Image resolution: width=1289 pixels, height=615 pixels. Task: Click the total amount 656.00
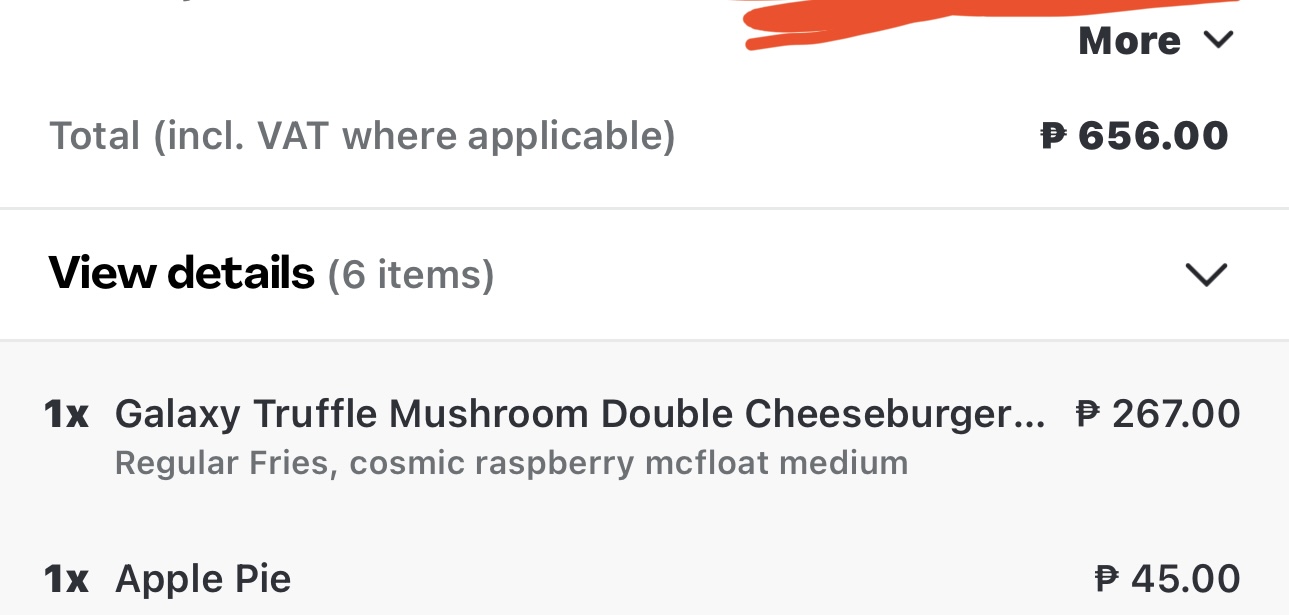(1153, 136)
